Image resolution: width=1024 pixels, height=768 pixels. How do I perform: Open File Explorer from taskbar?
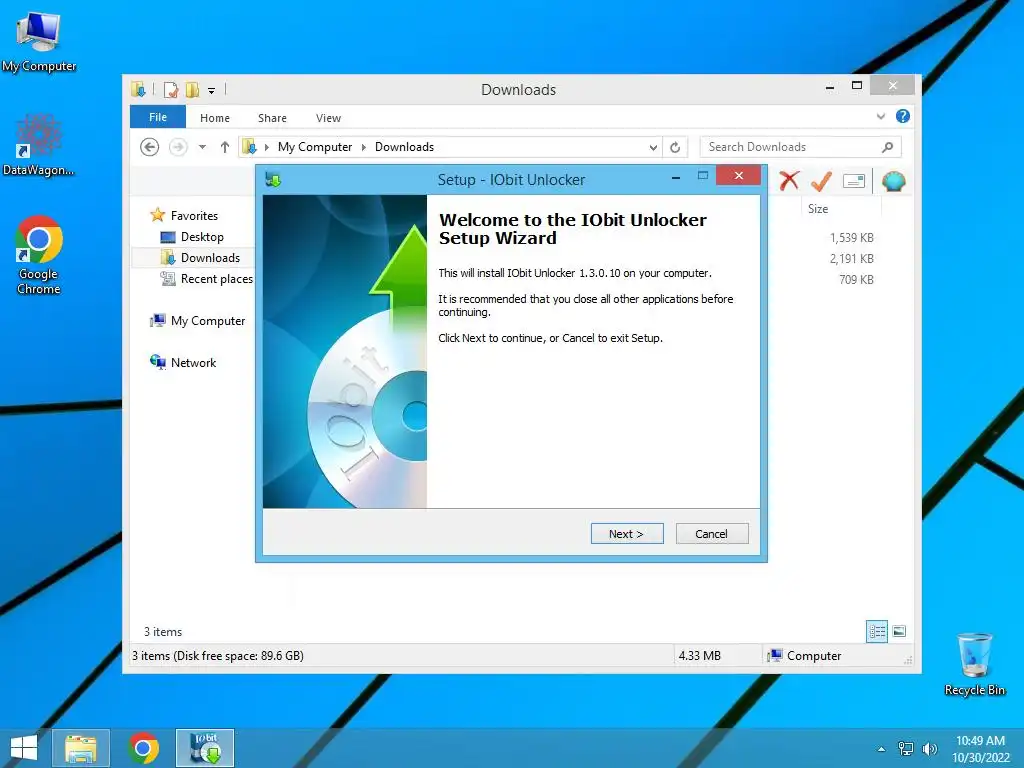(x=81, y=748)
